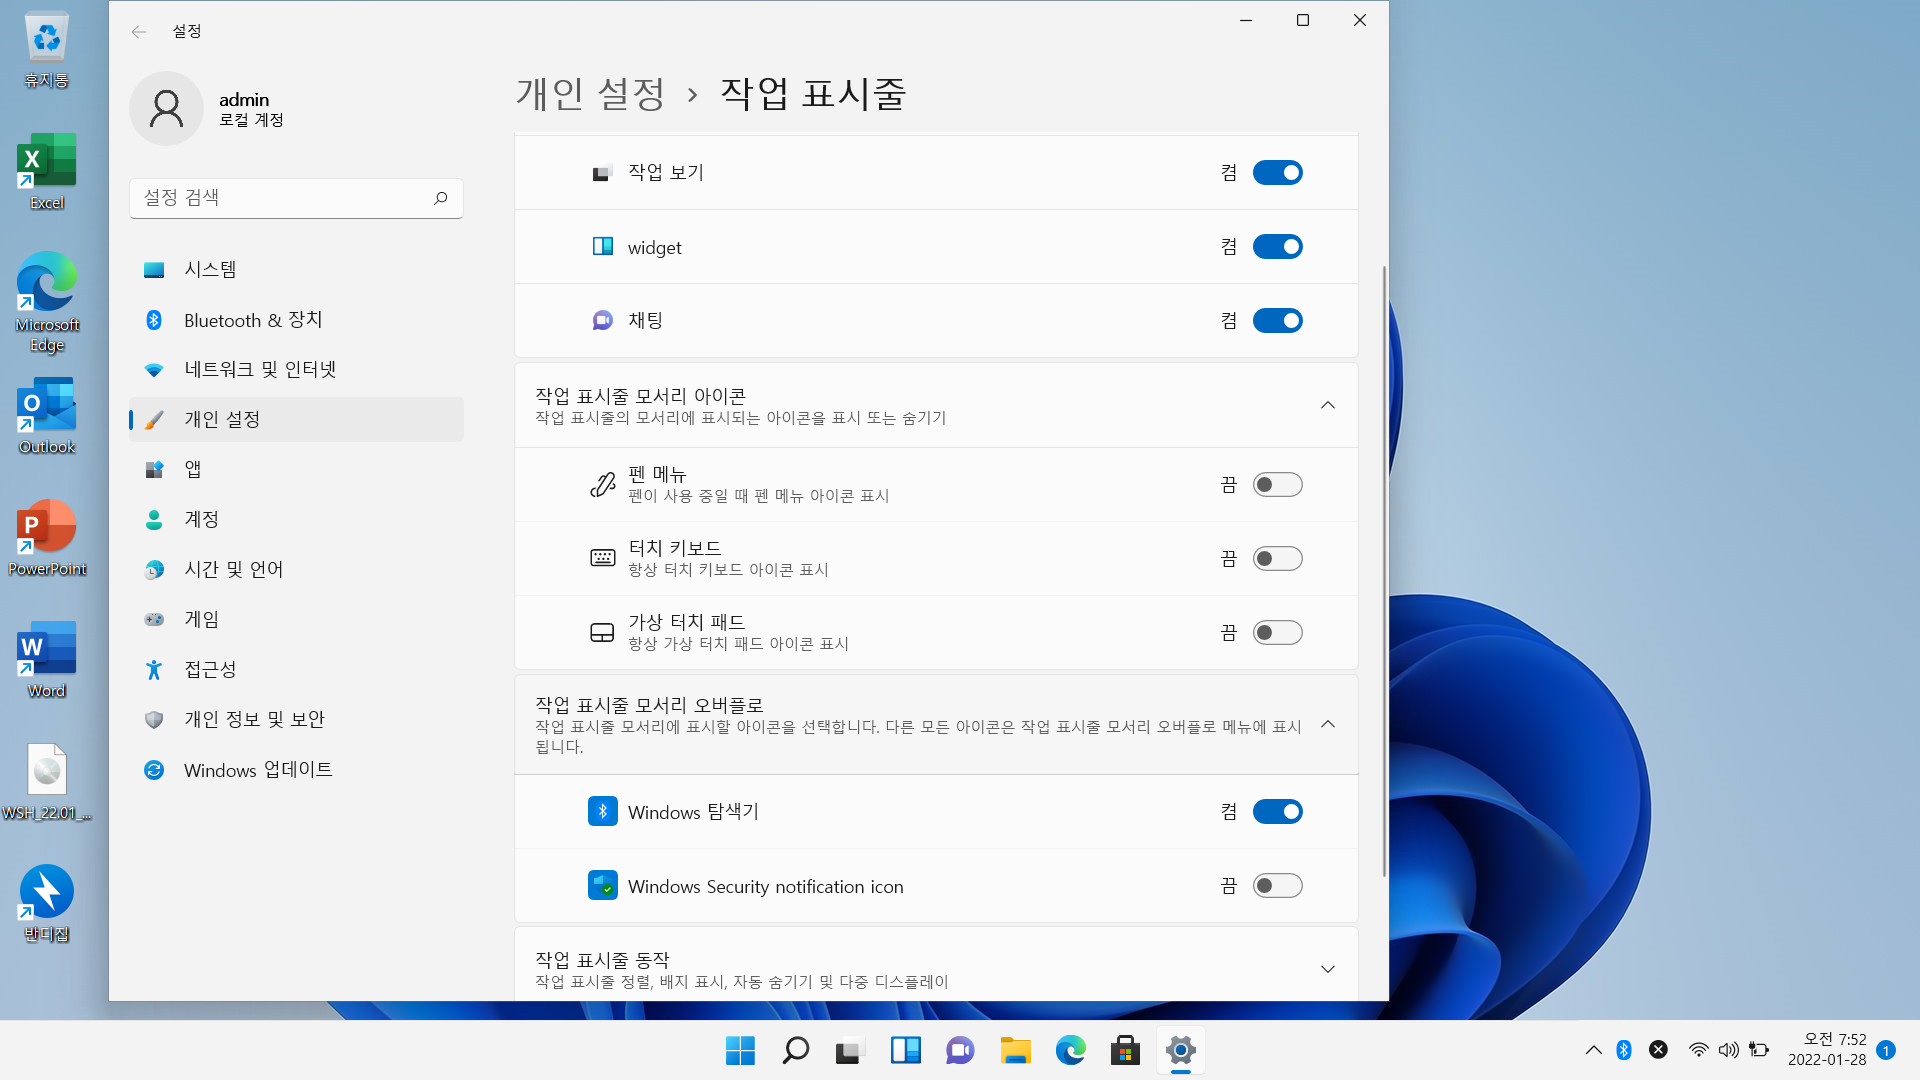Collapse 작업 표시줄 모서리 오버플로 section

[1327, 724]
